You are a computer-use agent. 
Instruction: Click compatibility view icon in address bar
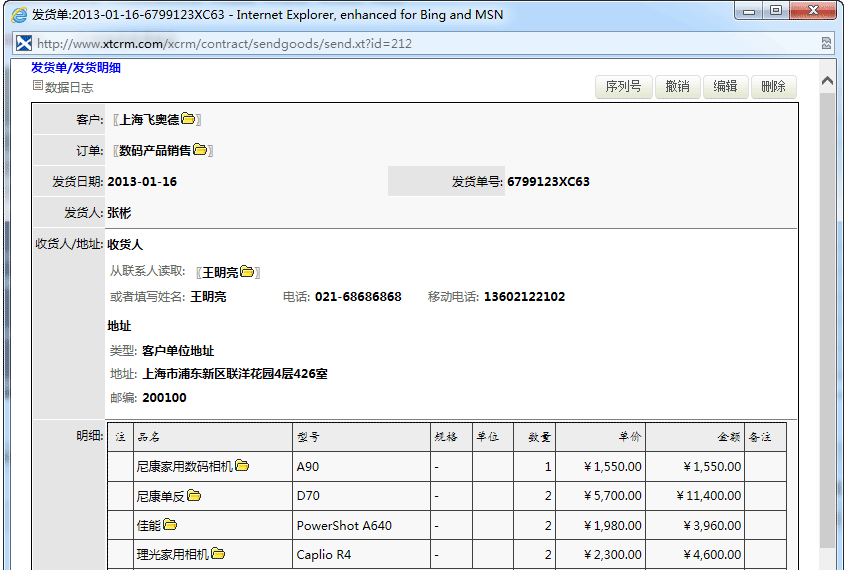pos(826,43)
